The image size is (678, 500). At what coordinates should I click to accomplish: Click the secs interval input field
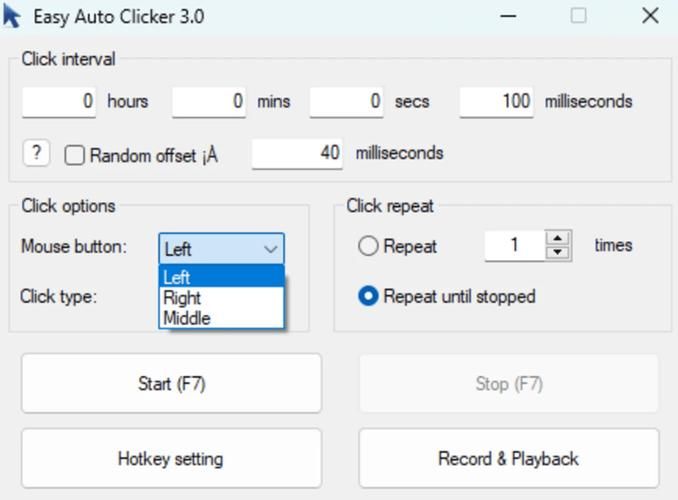pos(346,102)
